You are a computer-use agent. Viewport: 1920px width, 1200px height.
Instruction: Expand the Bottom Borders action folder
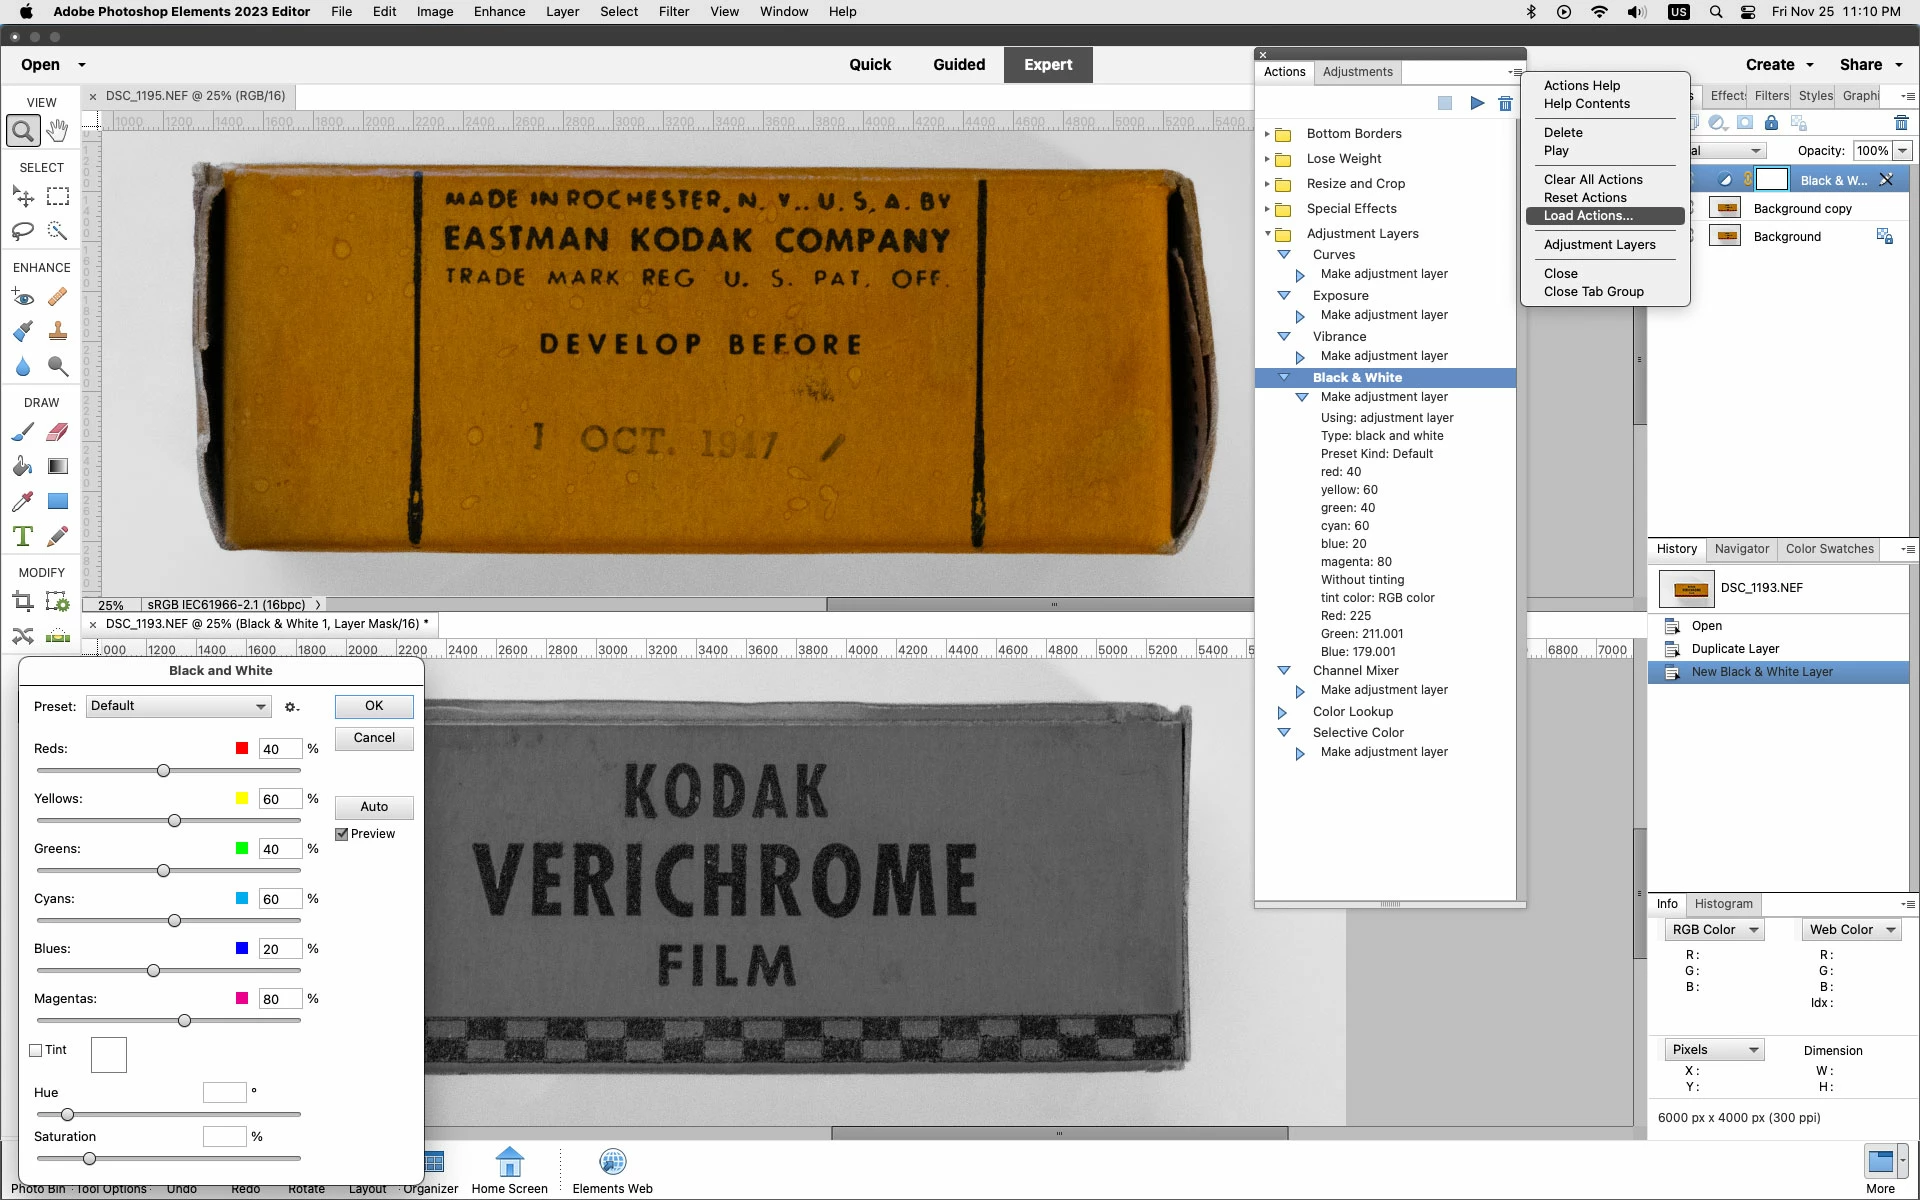1267,134
